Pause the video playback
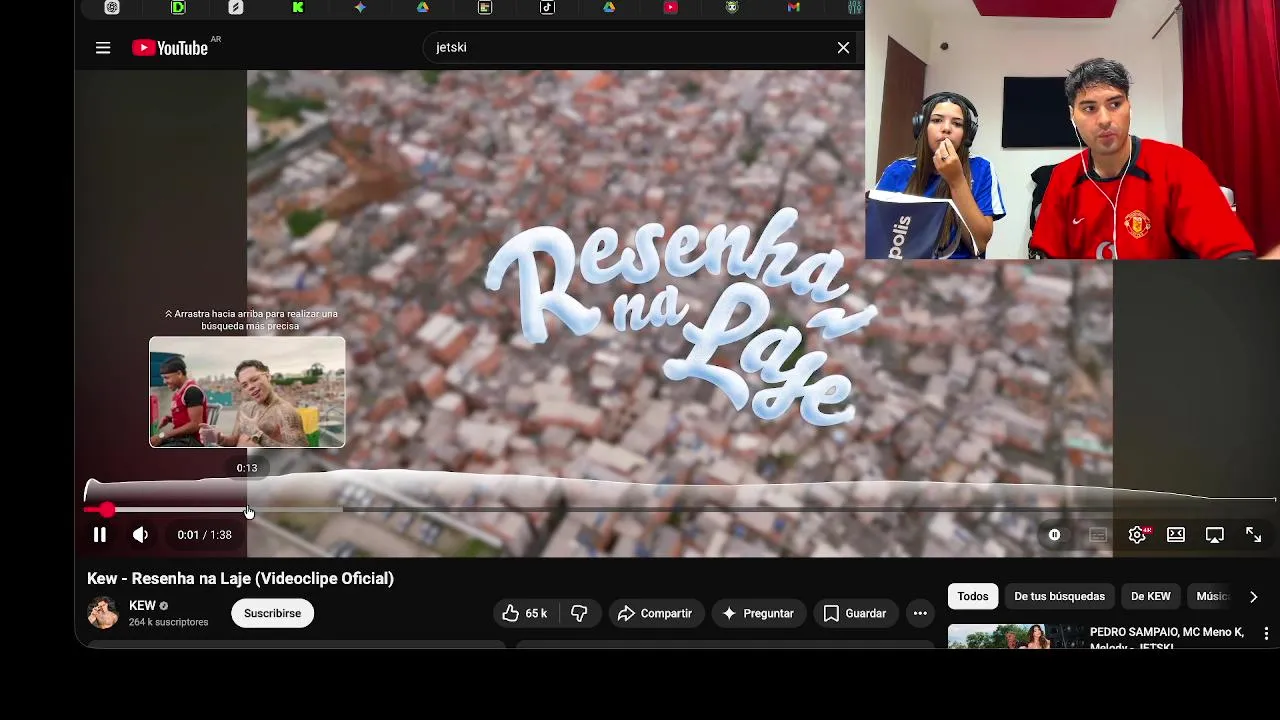Screen dimensions: 1280x720 pos(100,535)
